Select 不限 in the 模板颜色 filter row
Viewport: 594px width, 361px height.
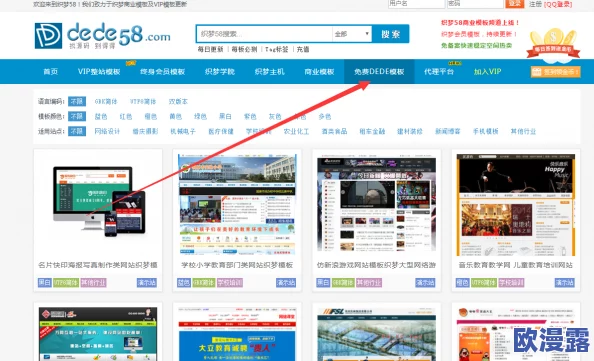tap(77, 116)
